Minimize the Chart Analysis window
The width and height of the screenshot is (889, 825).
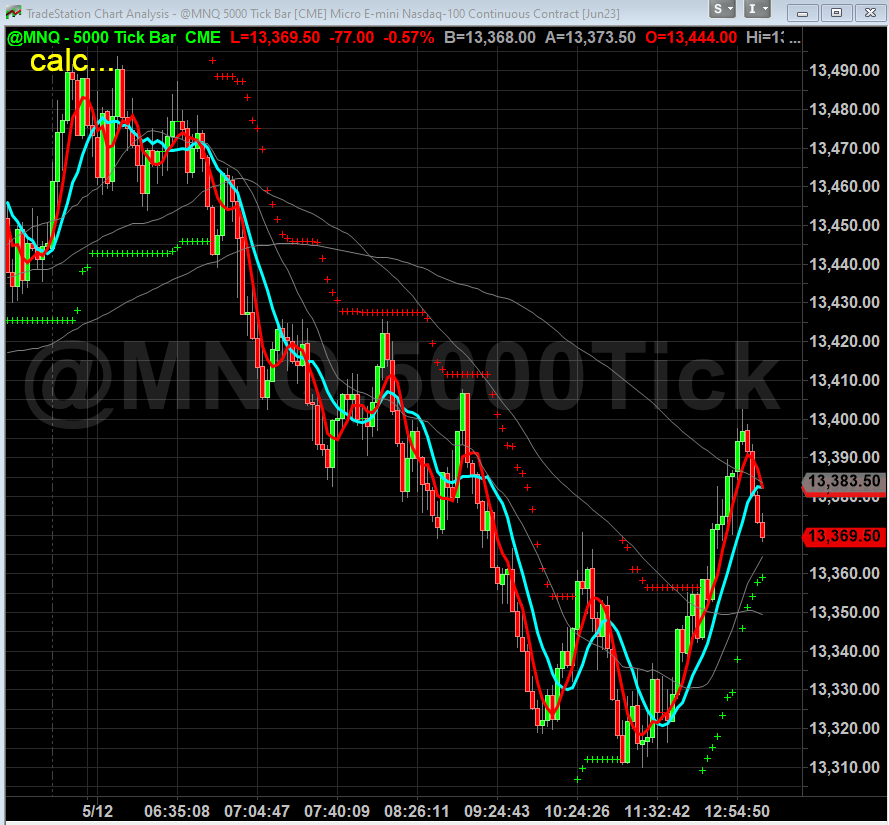[x=802, y=12]
